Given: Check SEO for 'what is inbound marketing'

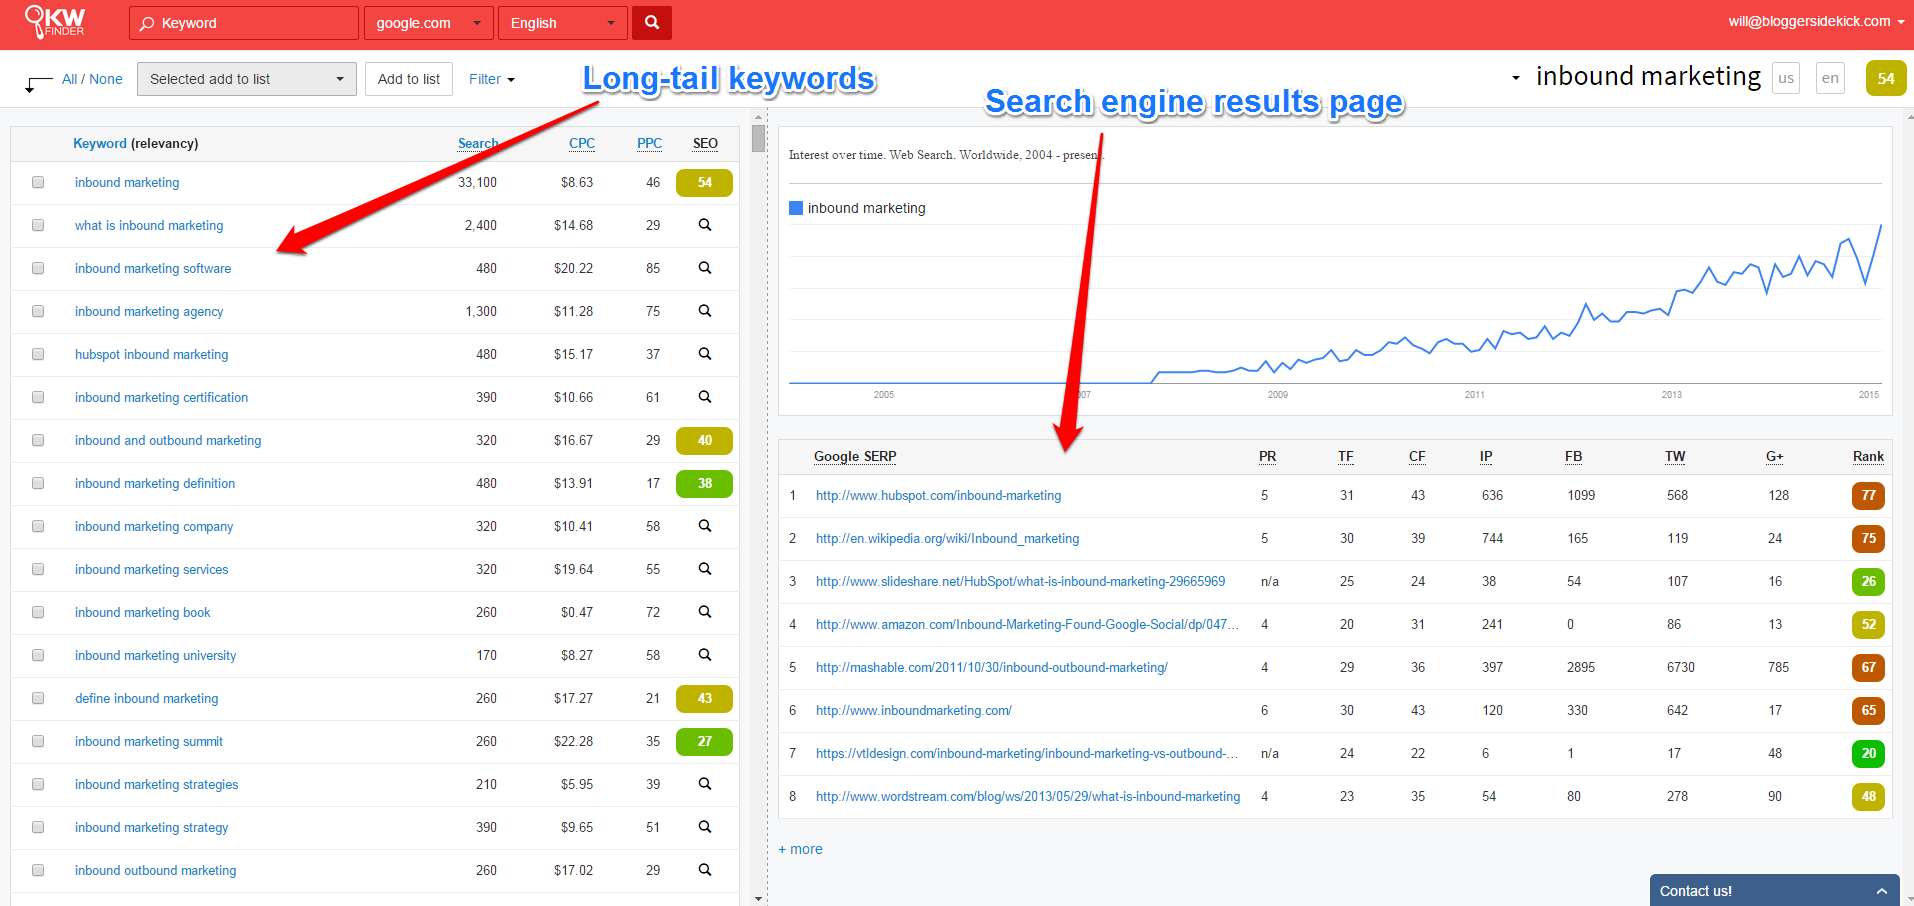Looking at the screenshot, I should (705, 225).
